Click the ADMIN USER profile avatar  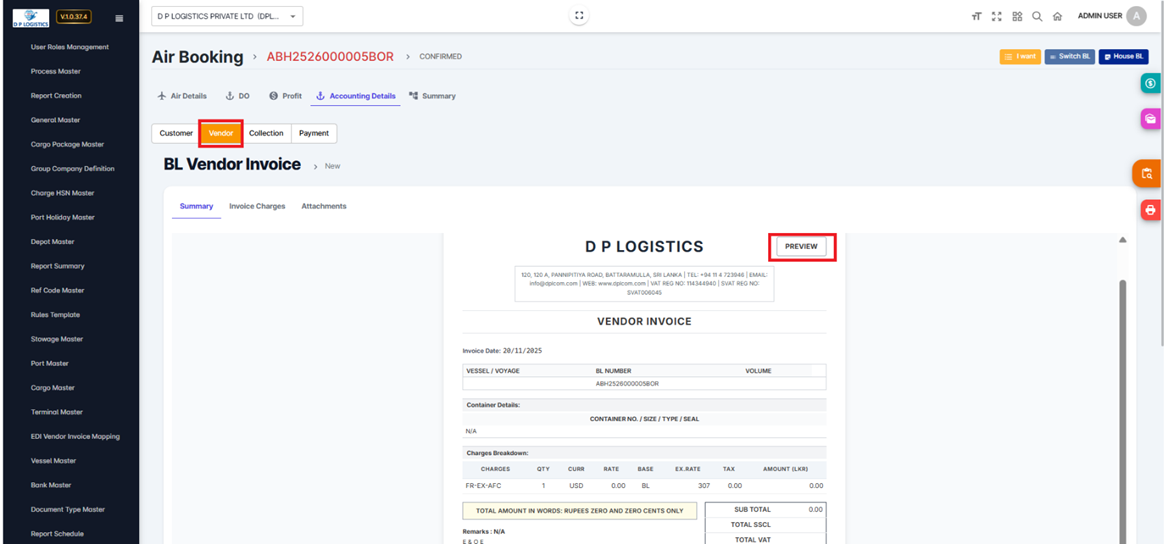tap(1136, 16)
